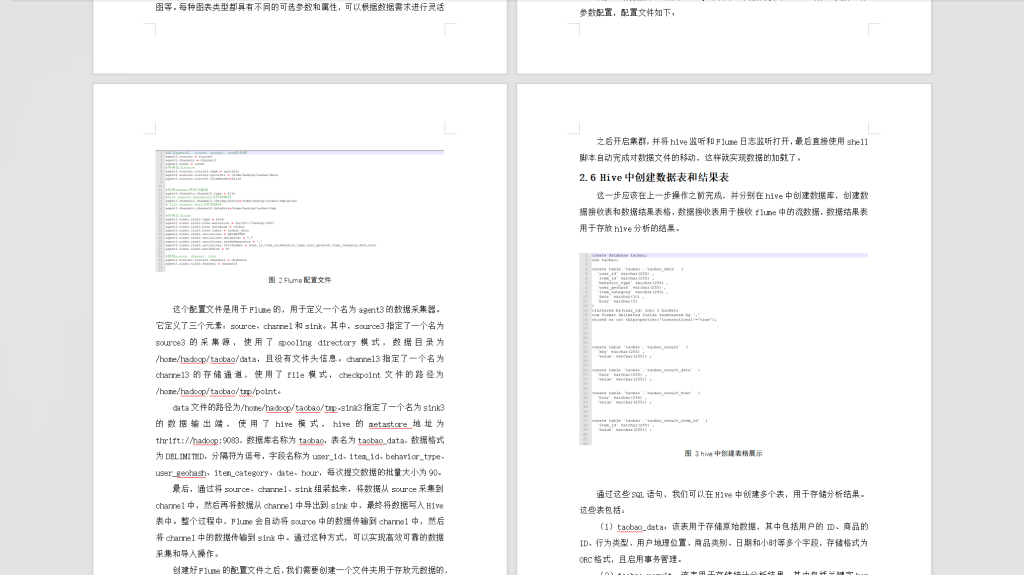This screenshot has height=575, width=1024.
Task: Click the phrase "spooling directory"
Action: [x=315, y=342]
